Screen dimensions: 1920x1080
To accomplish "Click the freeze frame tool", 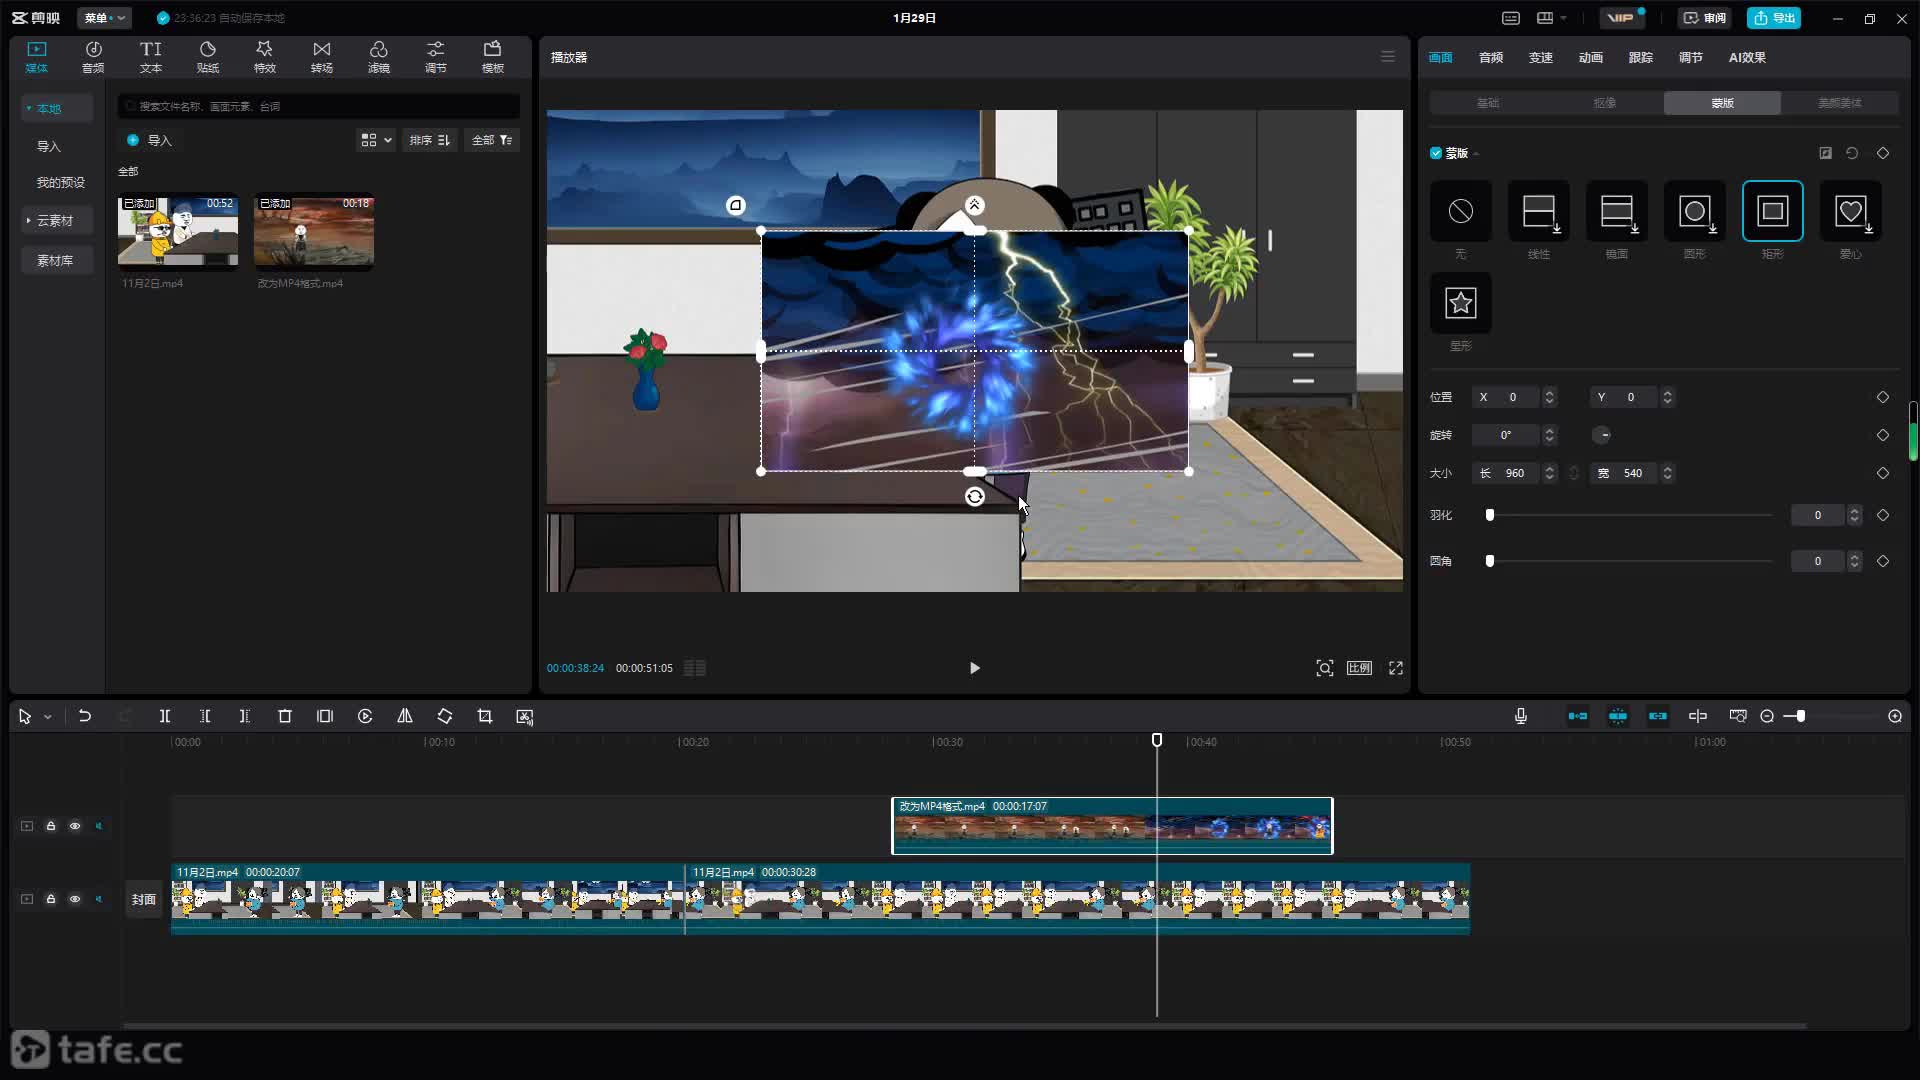I will pos(325,716).
